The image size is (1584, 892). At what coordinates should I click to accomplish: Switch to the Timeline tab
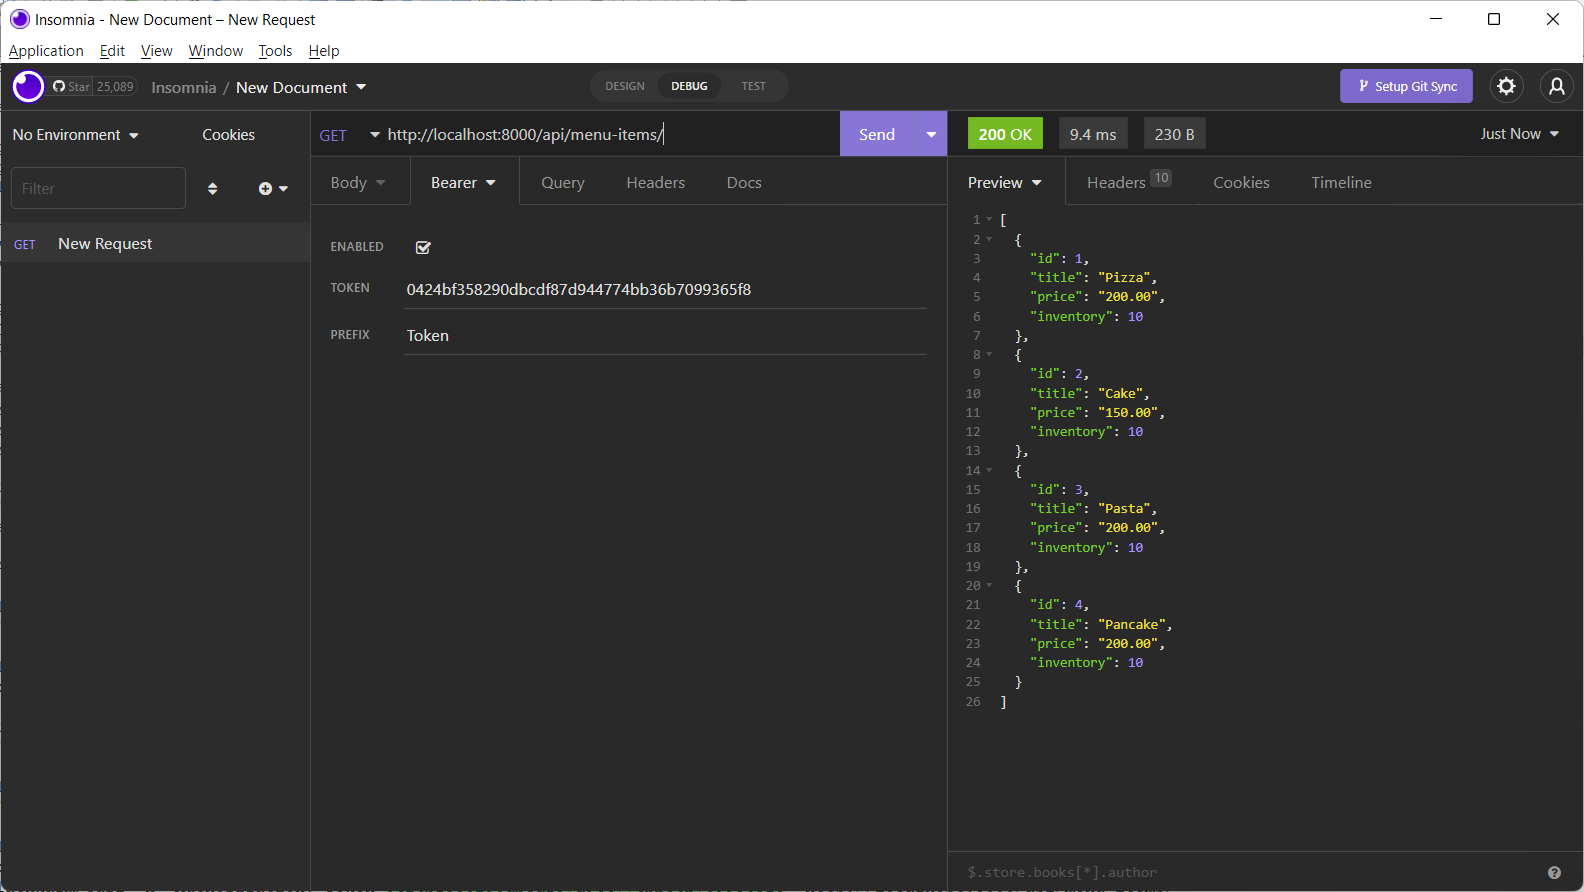pos(1341,183)
